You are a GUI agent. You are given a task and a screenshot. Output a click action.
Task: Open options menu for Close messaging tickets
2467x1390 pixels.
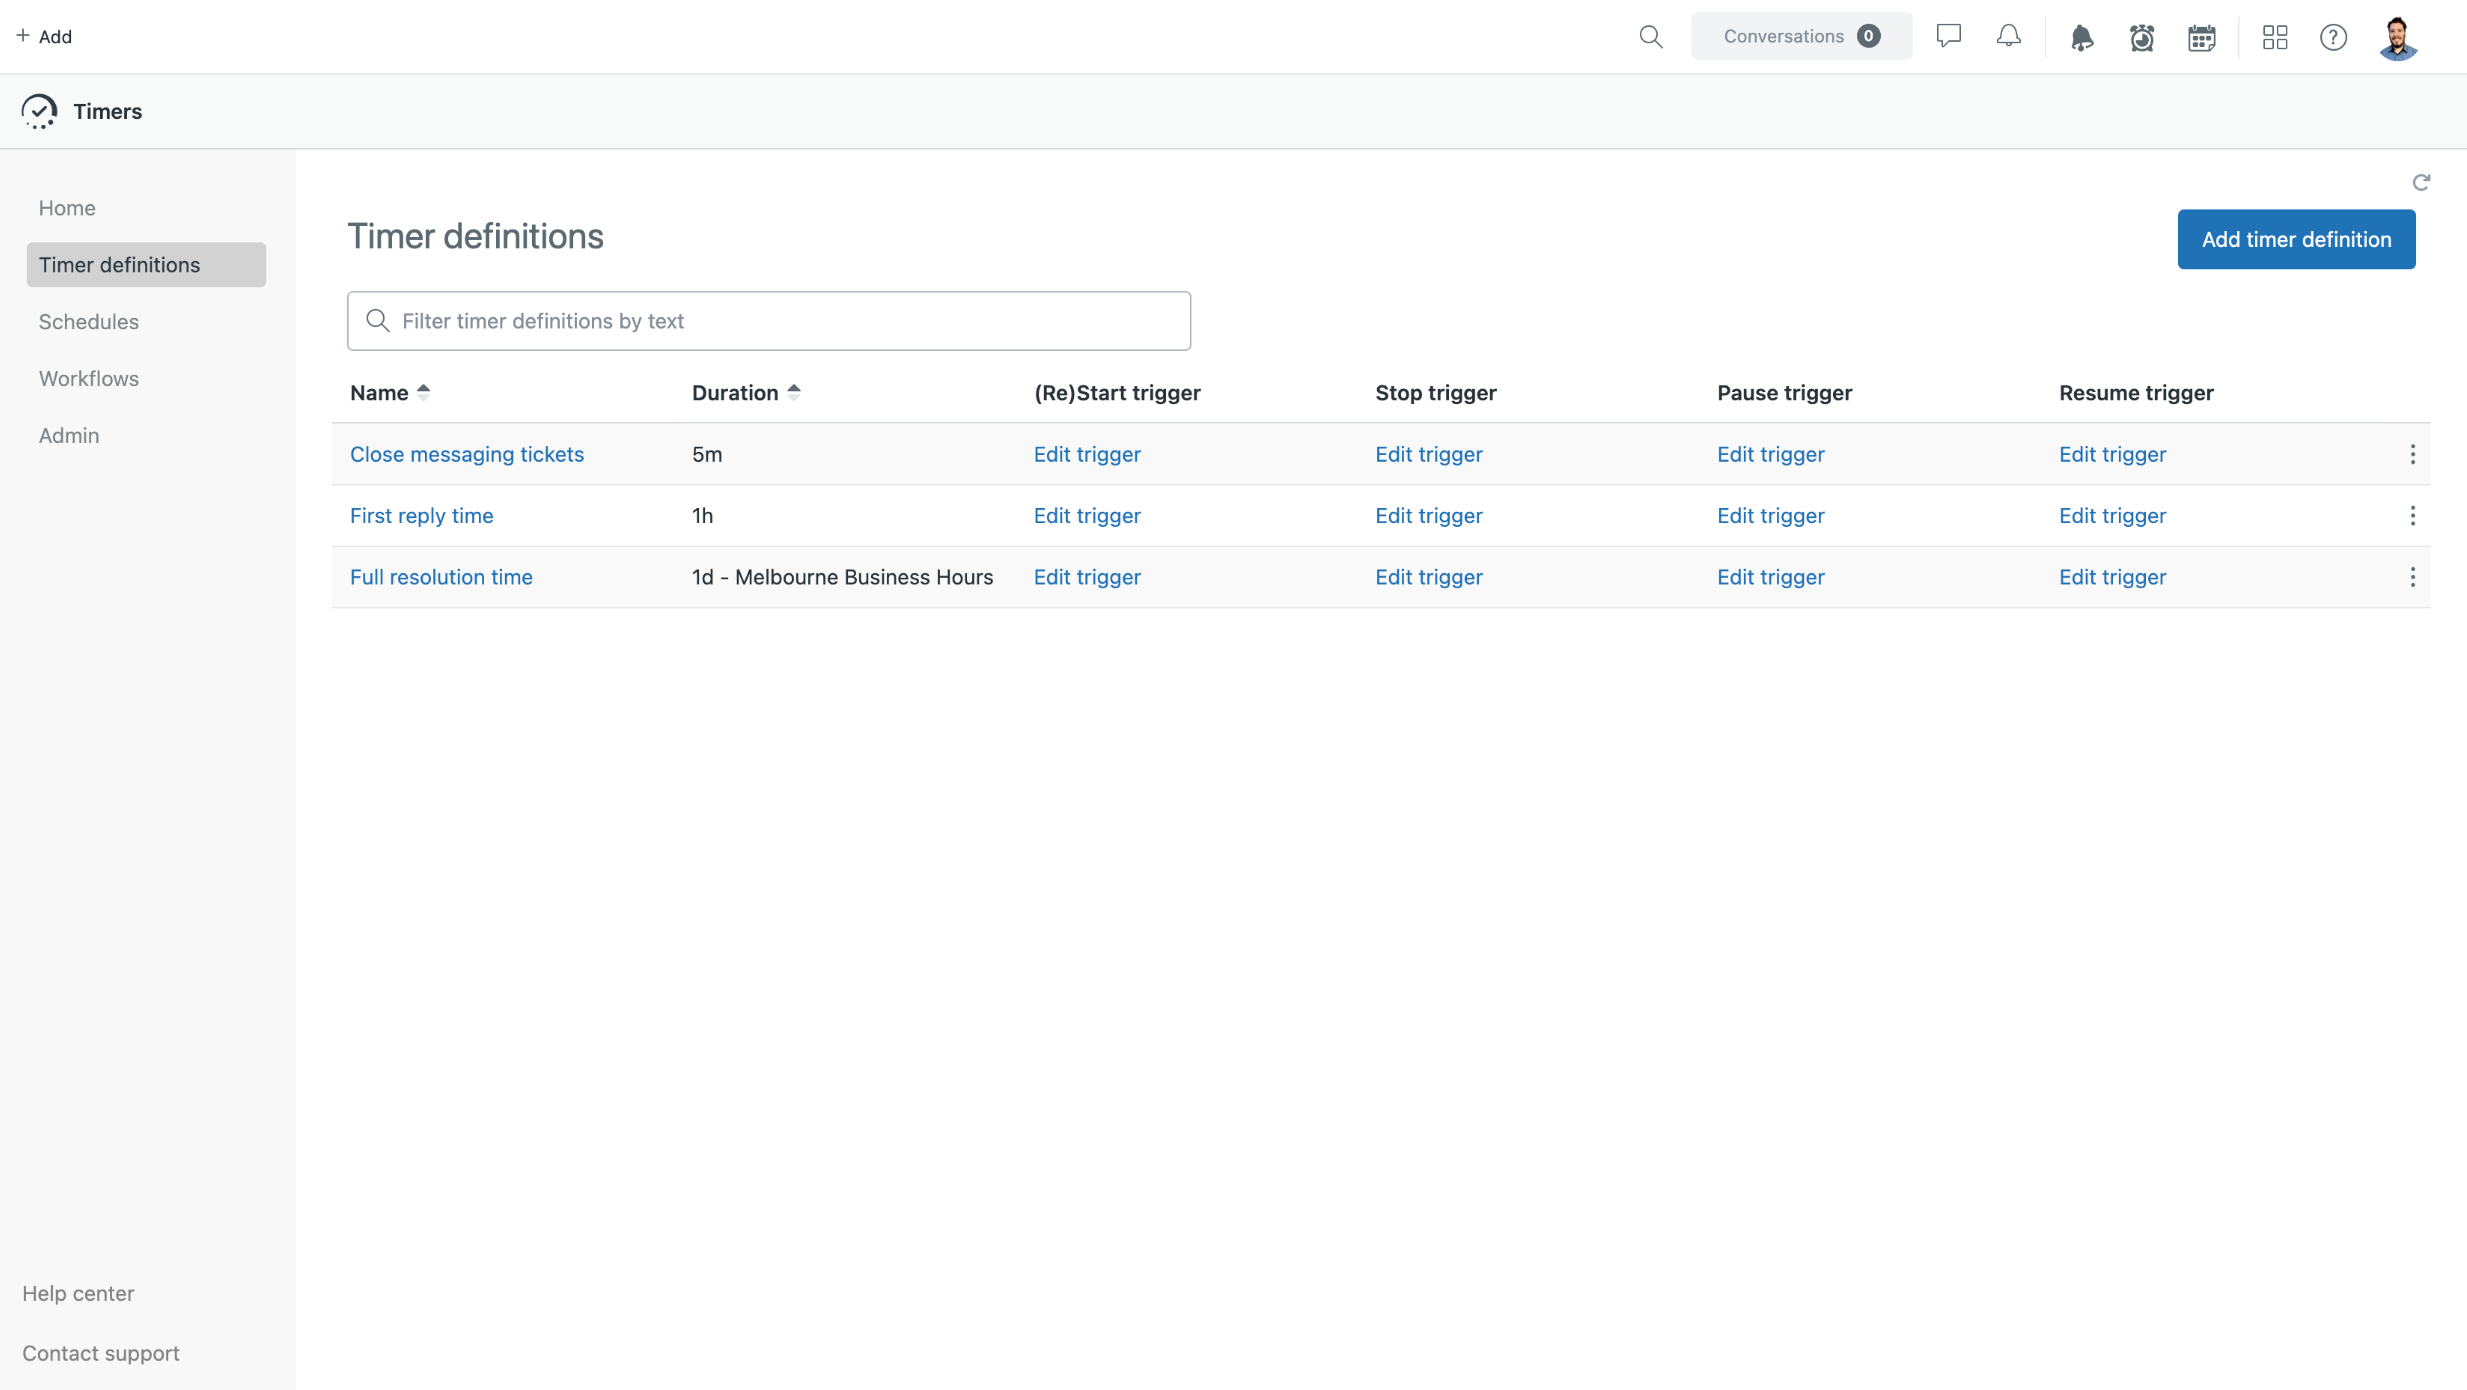2412,454
